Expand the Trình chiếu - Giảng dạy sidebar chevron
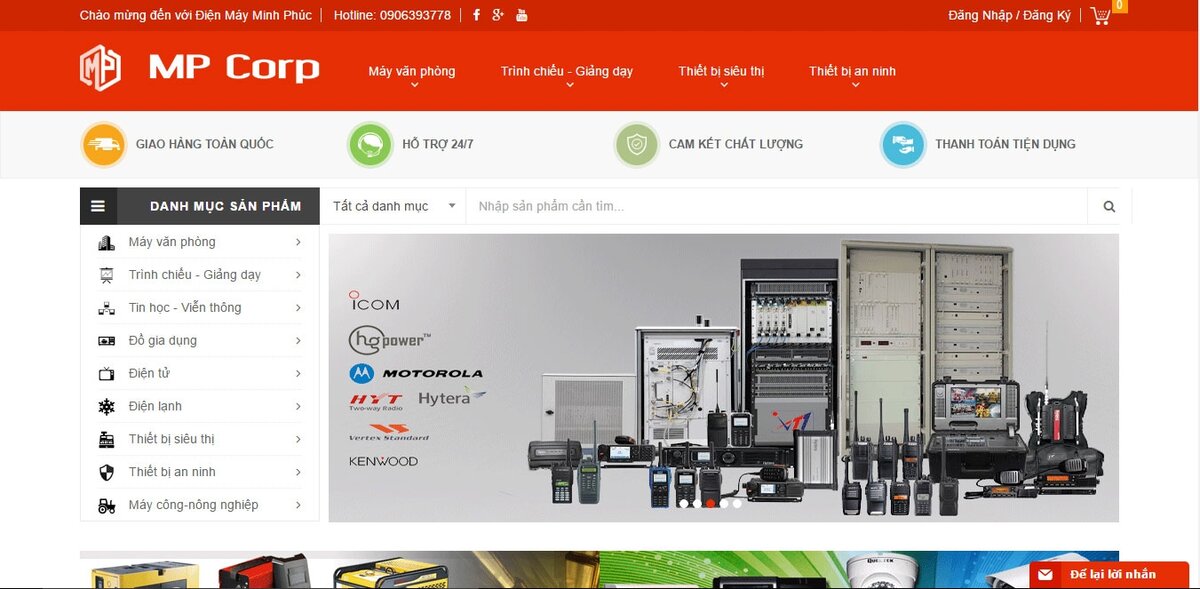Viewport: 1200px width, 589px height. (x=298, y=275)
